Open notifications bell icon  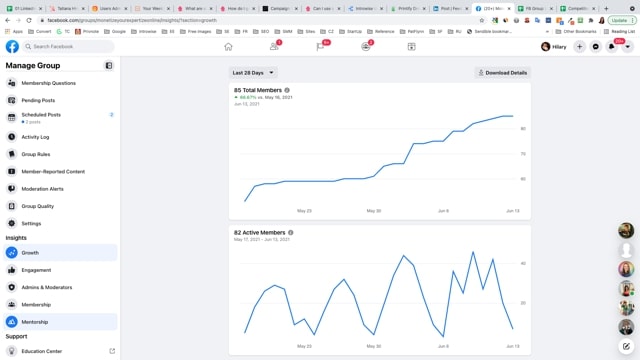coord(611,47)
